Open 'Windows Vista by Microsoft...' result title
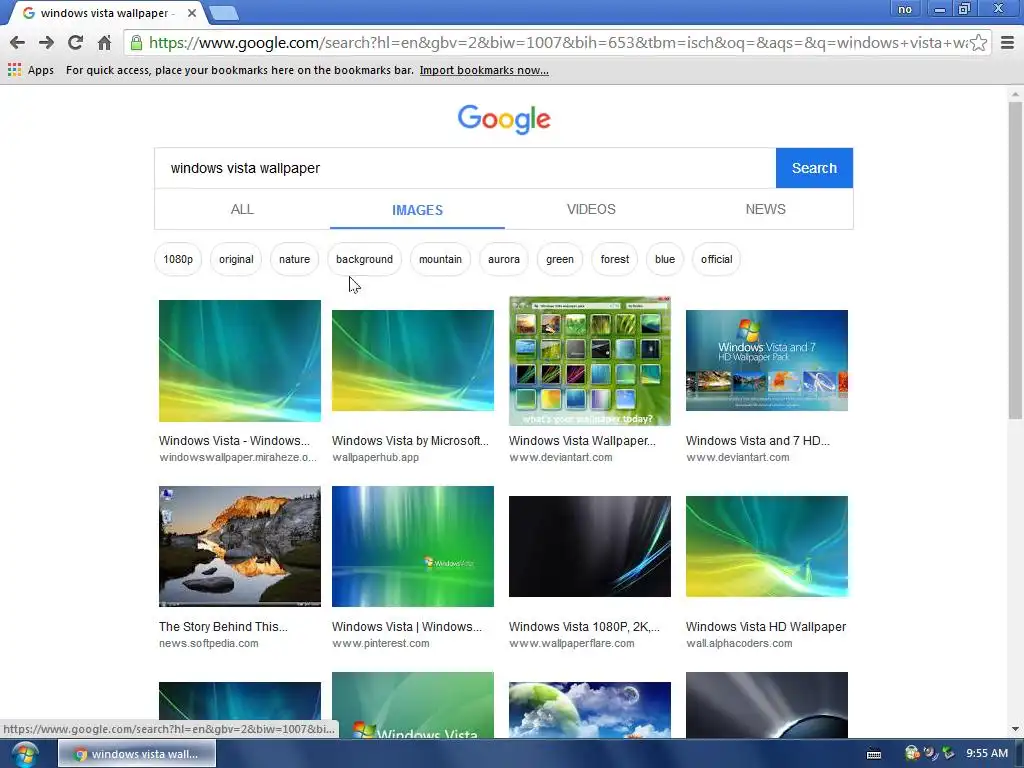The height and width of the screenshot is (768, 1024). pos(410,441)
